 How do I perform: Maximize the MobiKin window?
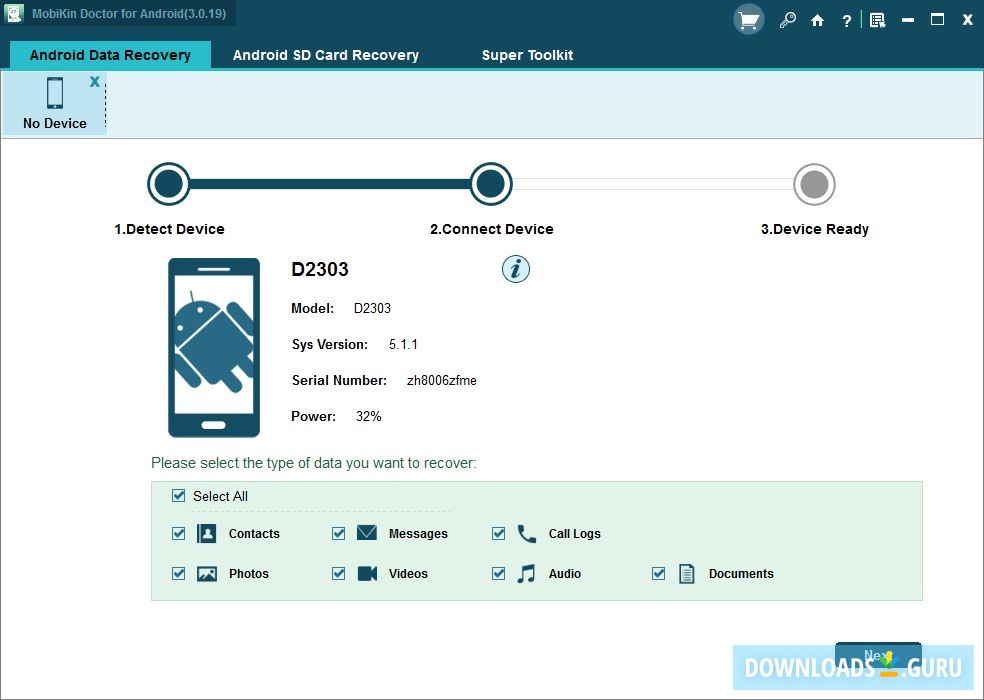click(x=938, y=20)
